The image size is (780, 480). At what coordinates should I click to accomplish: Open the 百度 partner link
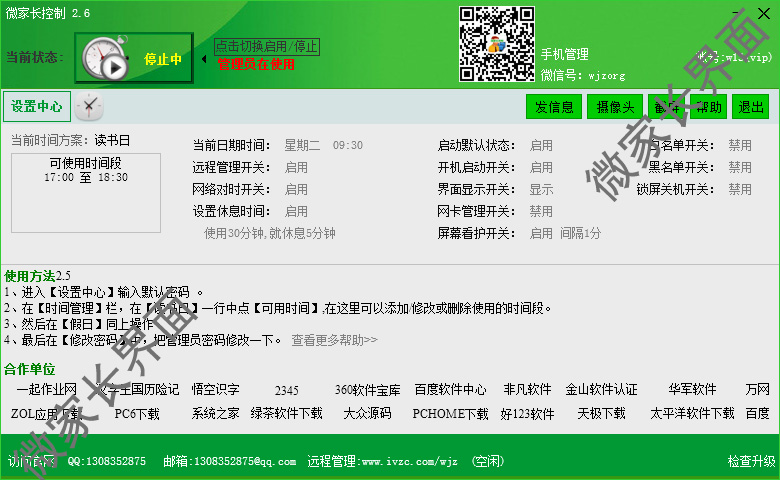click(x=758, y=413)
